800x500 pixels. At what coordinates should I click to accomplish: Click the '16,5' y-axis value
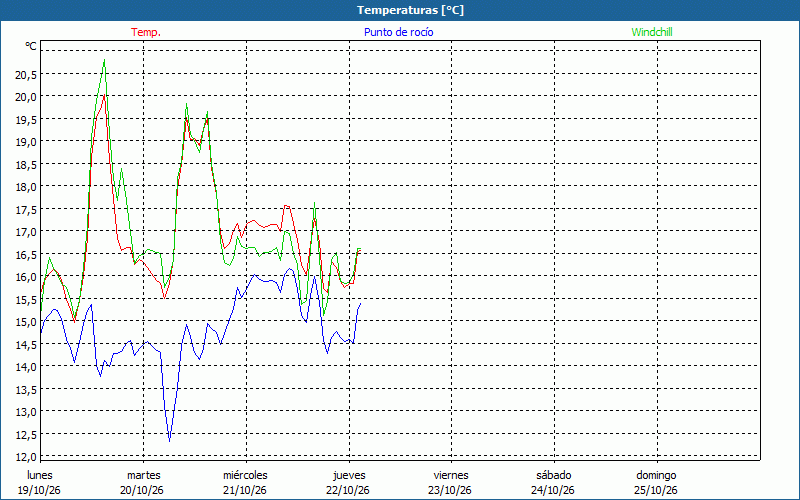[x=26, y=255]
